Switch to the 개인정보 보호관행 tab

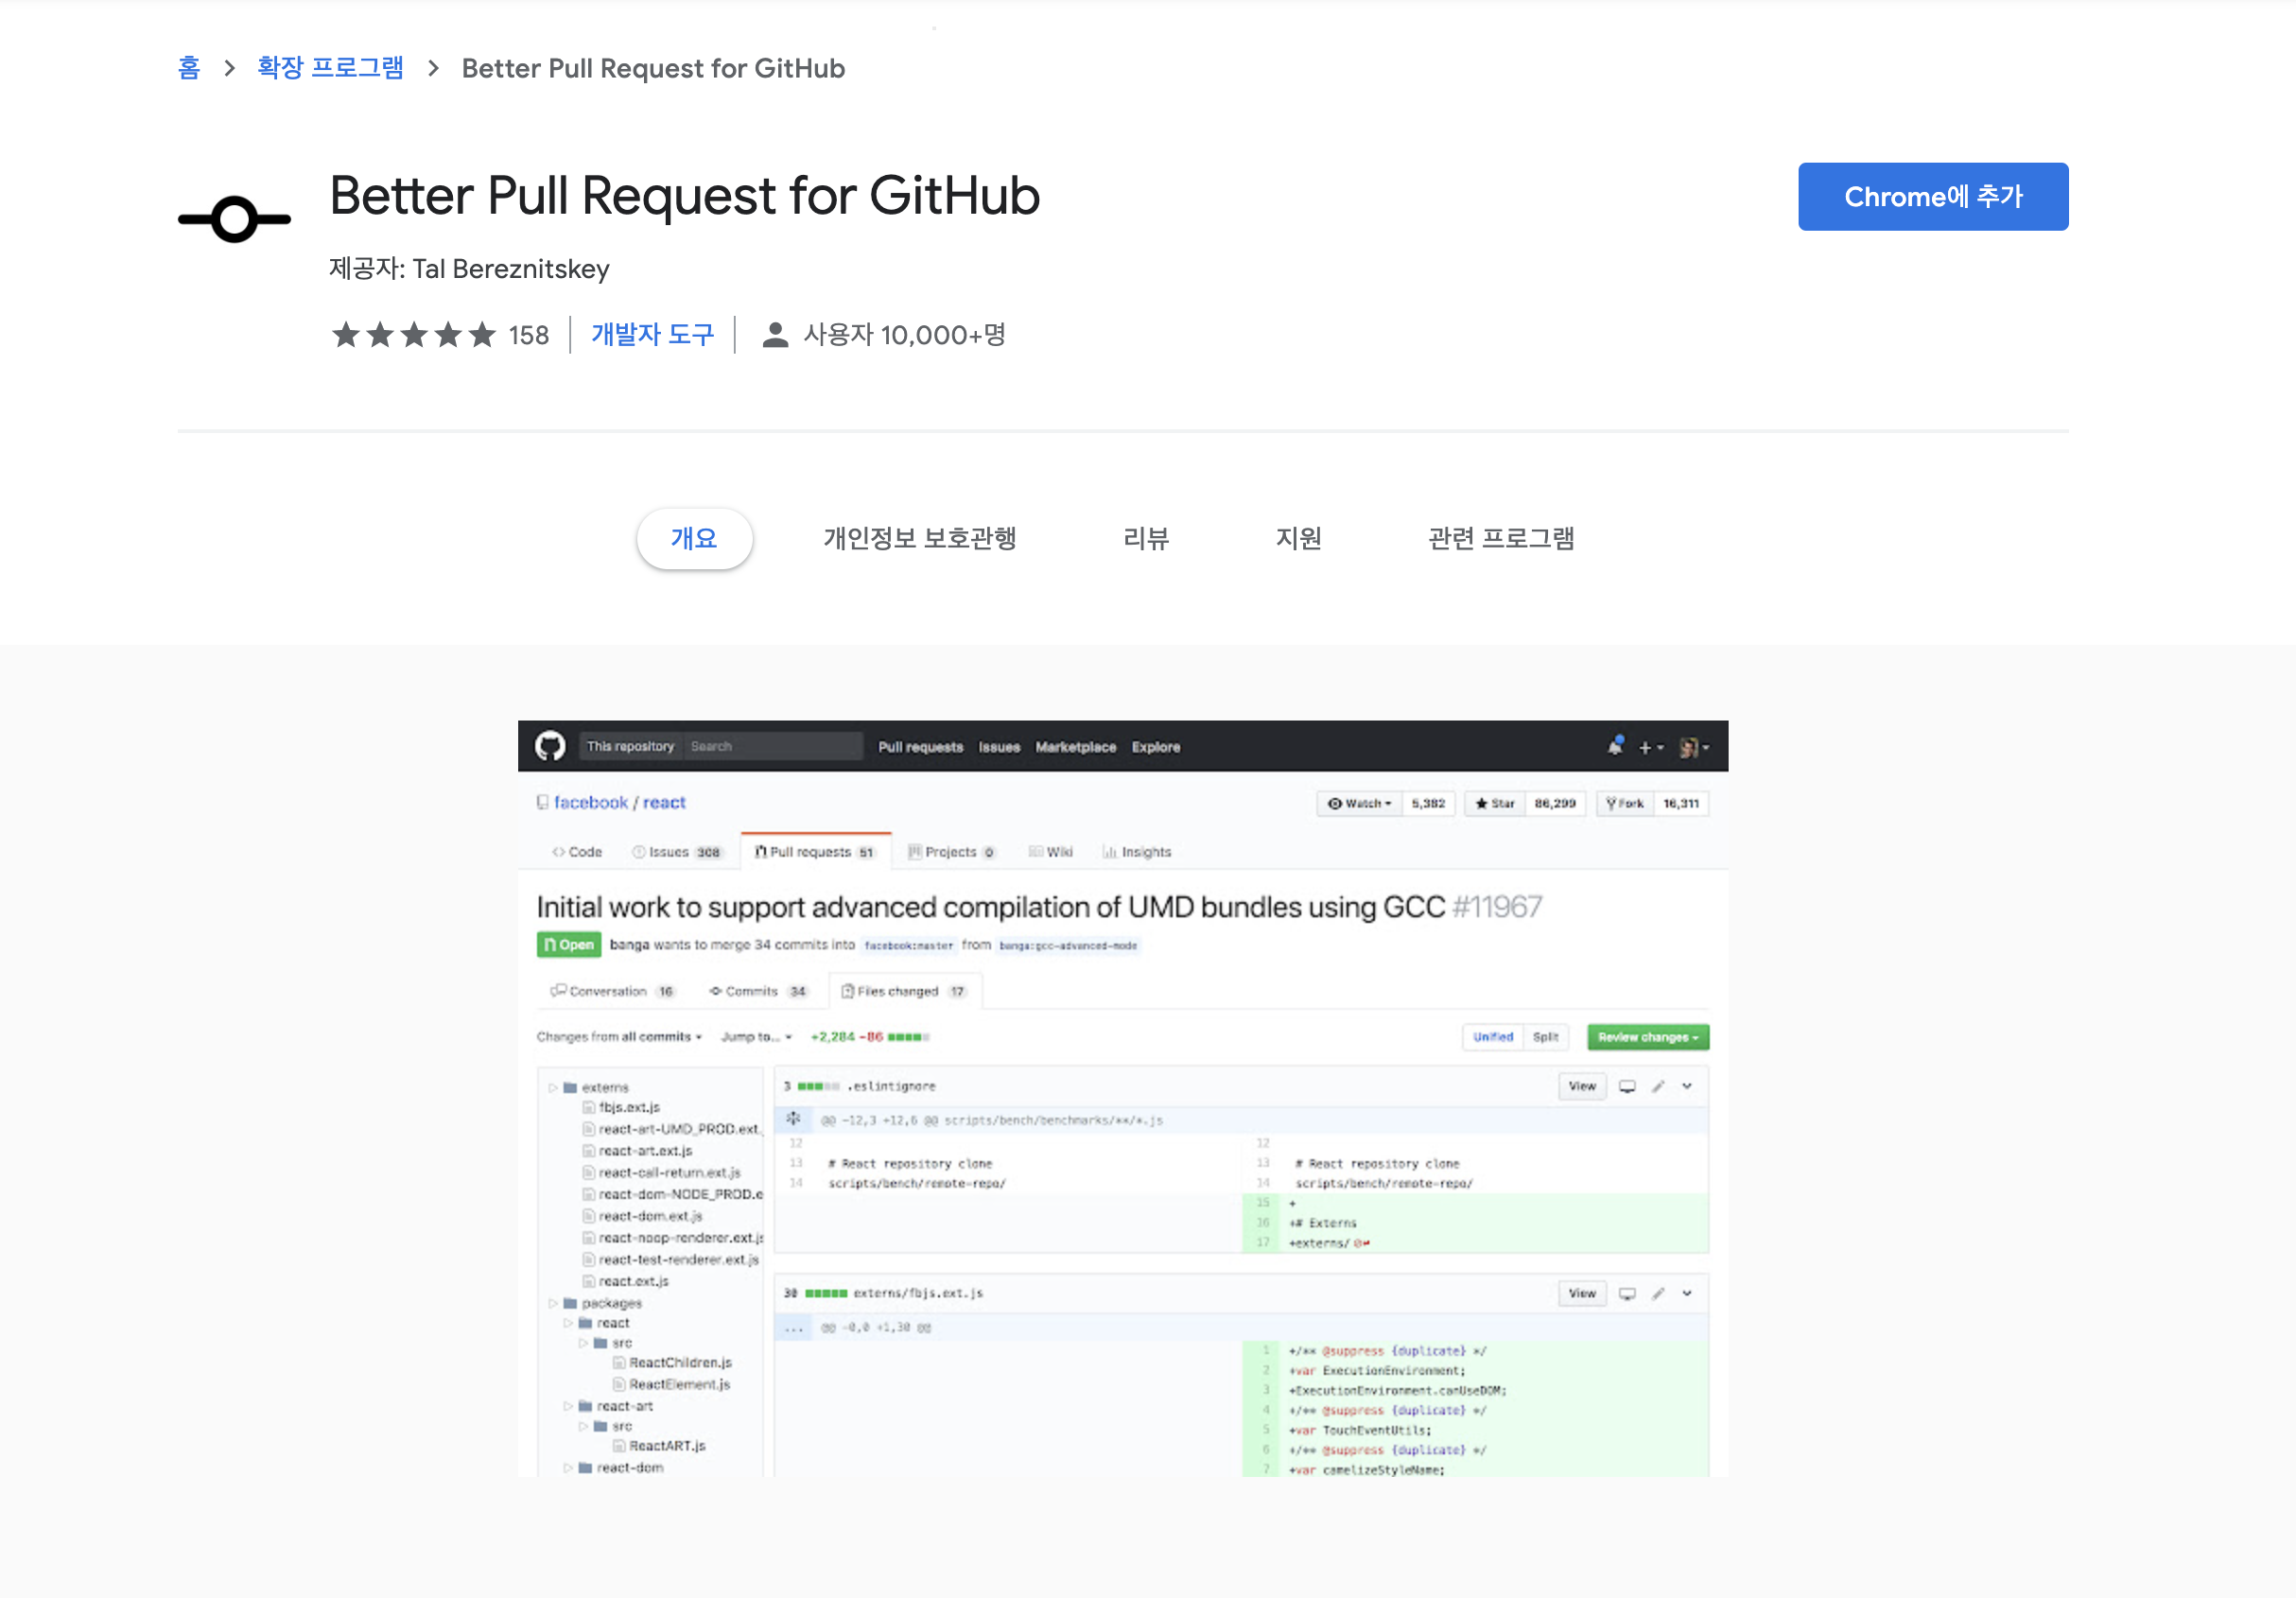[x=919, y=539]
